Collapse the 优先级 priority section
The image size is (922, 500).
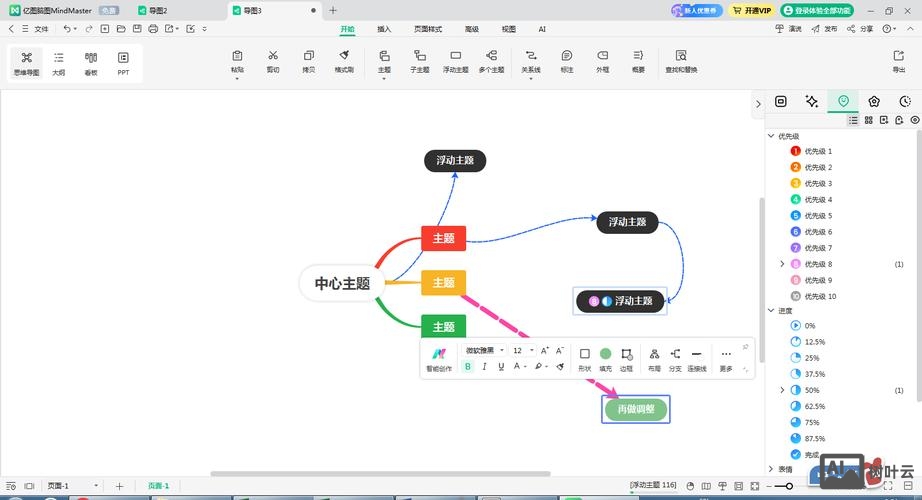(x=771, y=136)
